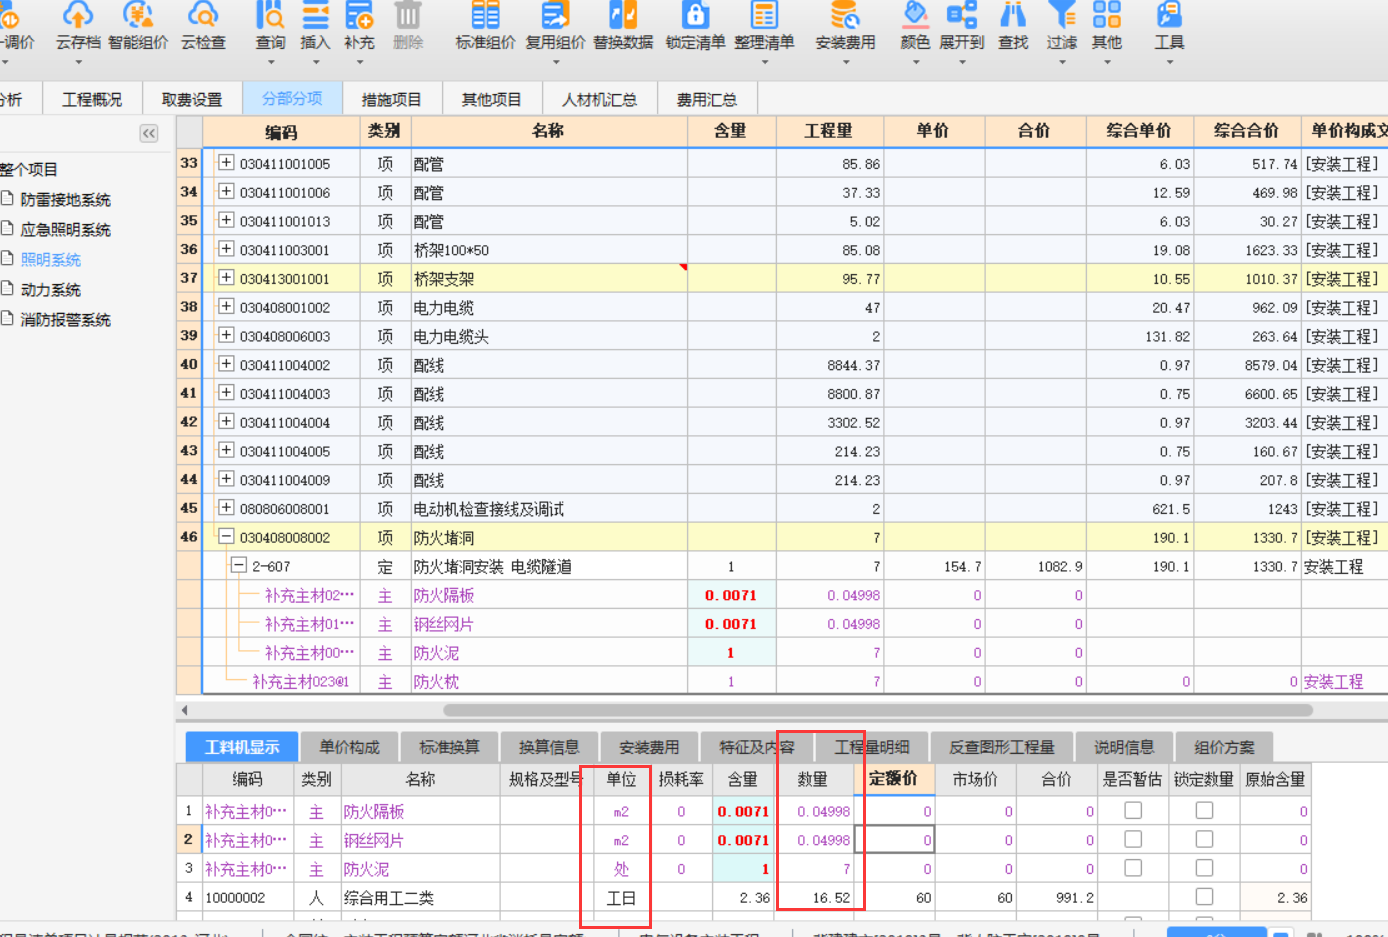Tick 锁定数量 checkbox for 钢丝网片 row
This screenshot has width=1388, height=937.
pyautogui.click(x=1204, y=839)
